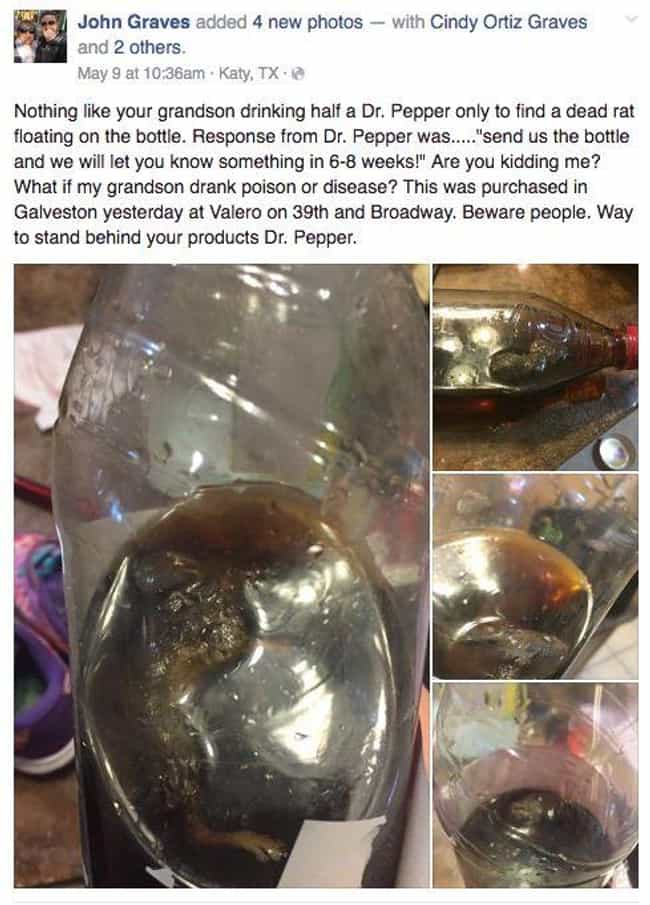Open John Graves' profile picture

[x=40, y=36]
